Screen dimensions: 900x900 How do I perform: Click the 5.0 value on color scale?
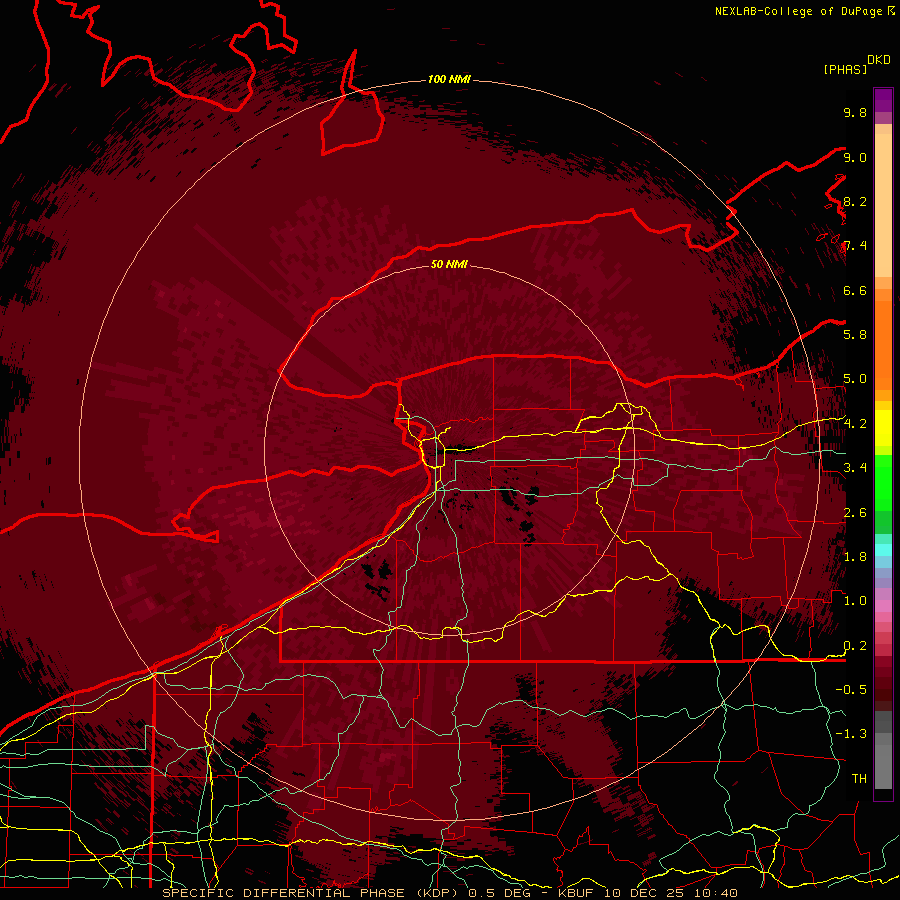tap(855, 379)
